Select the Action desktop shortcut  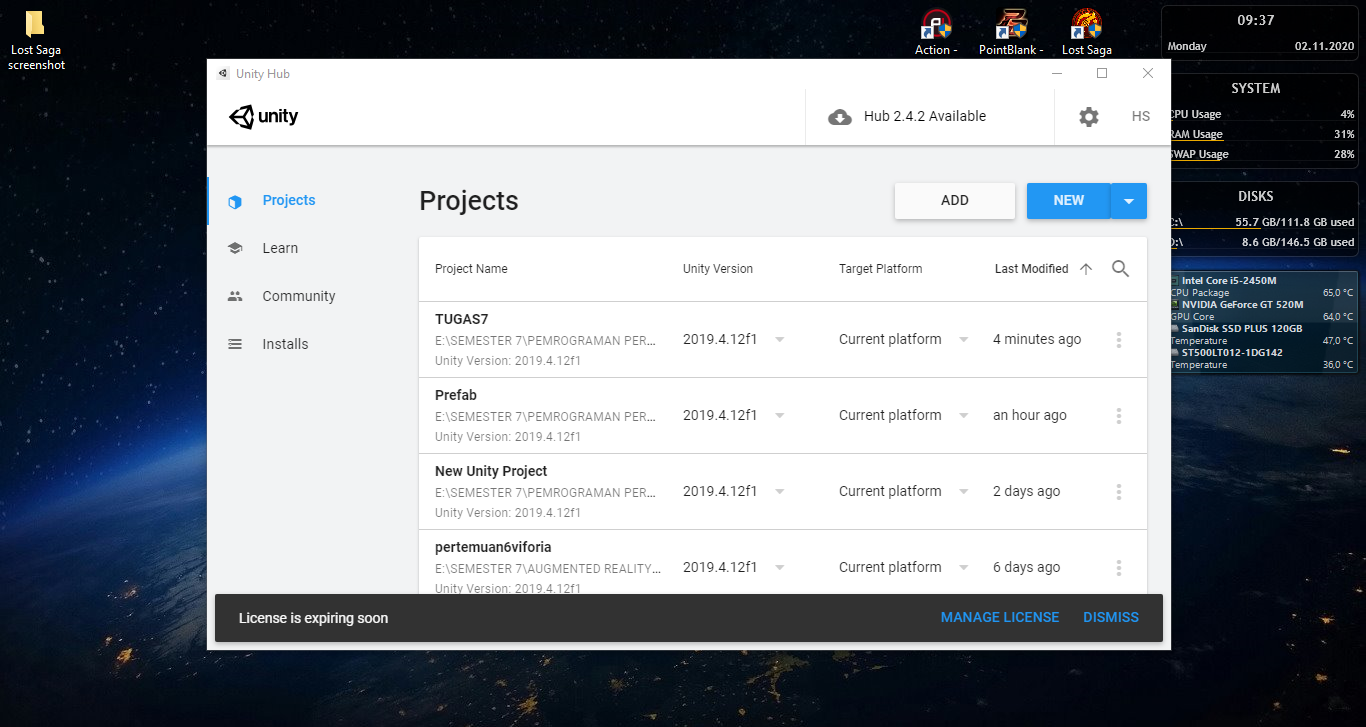coord(936,32)
